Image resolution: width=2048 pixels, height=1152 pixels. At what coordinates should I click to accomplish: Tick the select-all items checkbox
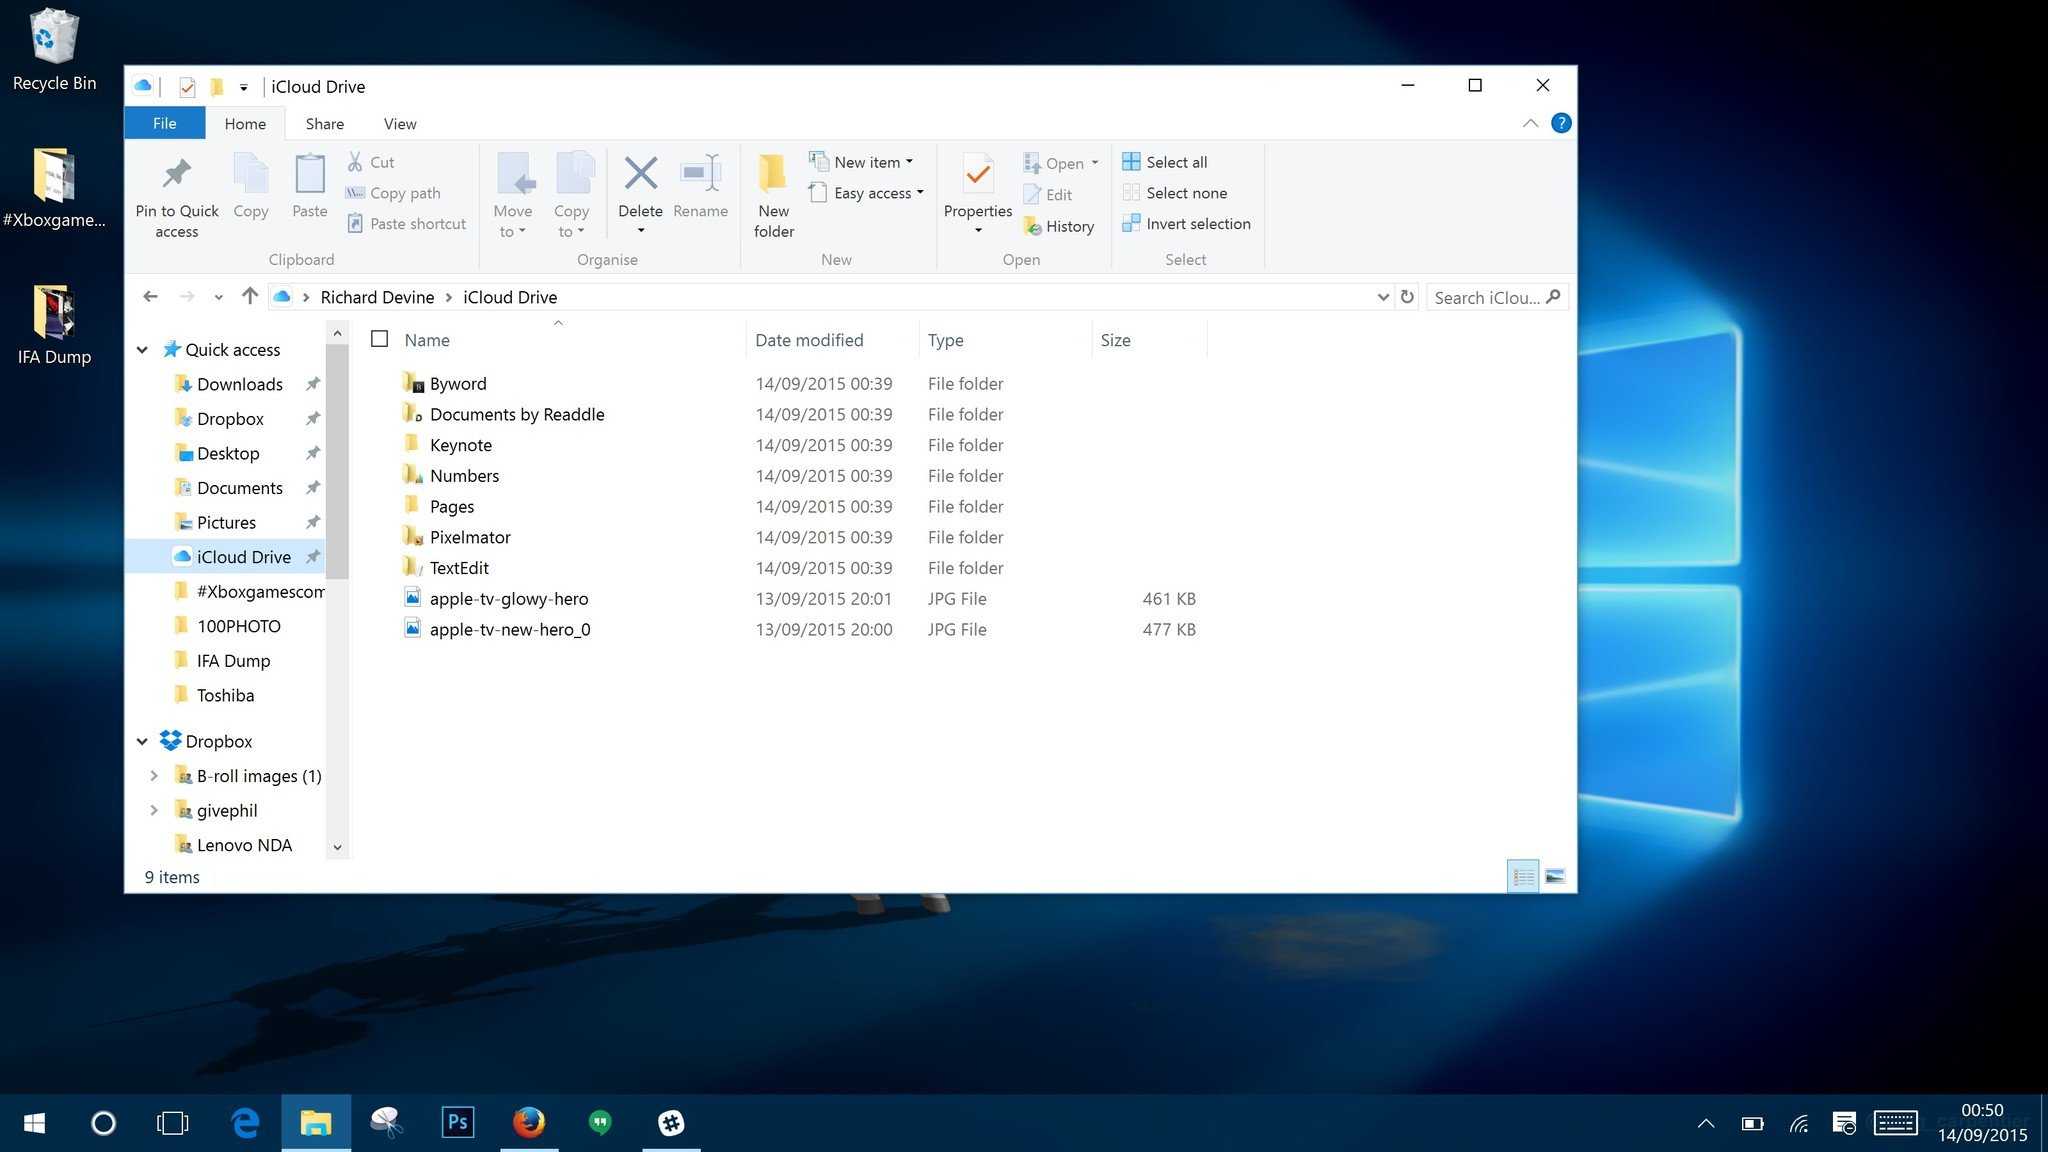click(379, 339)
